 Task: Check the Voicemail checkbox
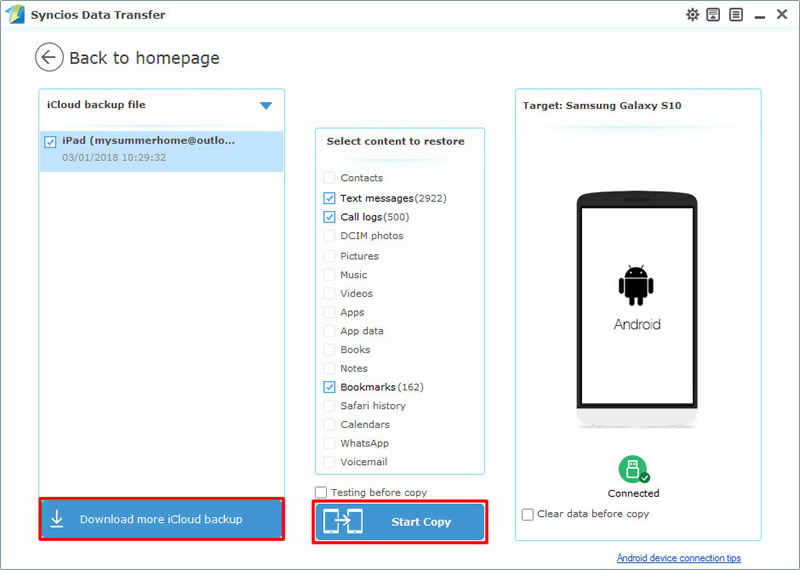(329, 462)
